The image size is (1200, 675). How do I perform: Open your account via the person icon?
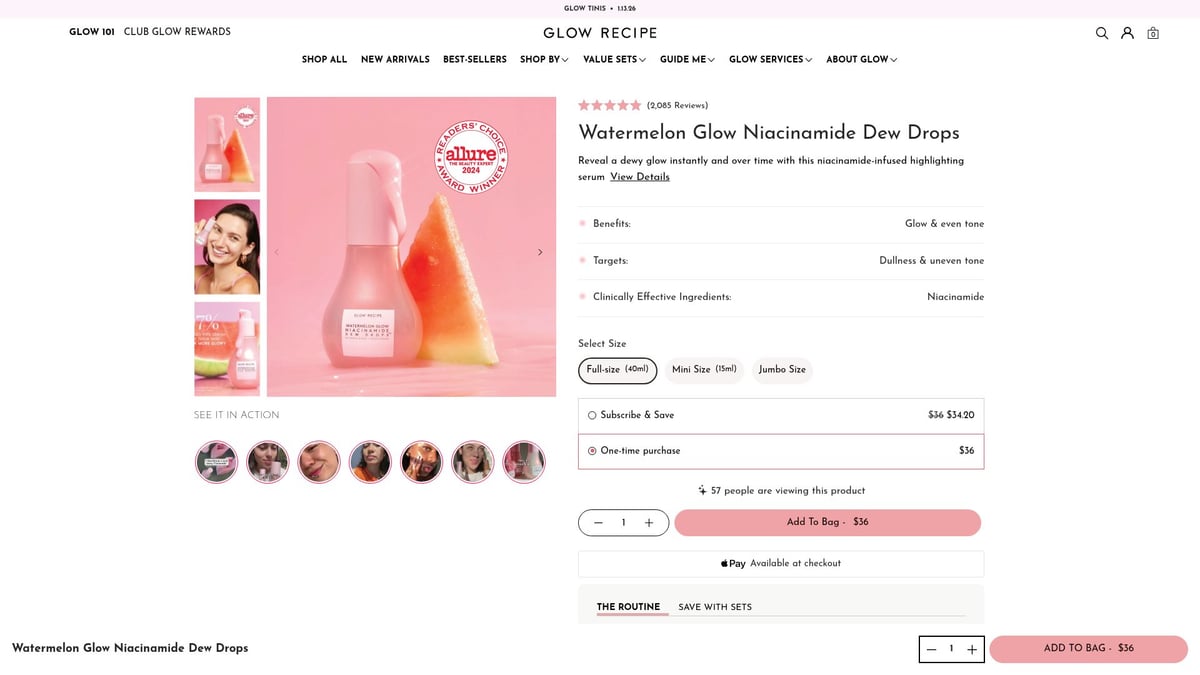1127,33
